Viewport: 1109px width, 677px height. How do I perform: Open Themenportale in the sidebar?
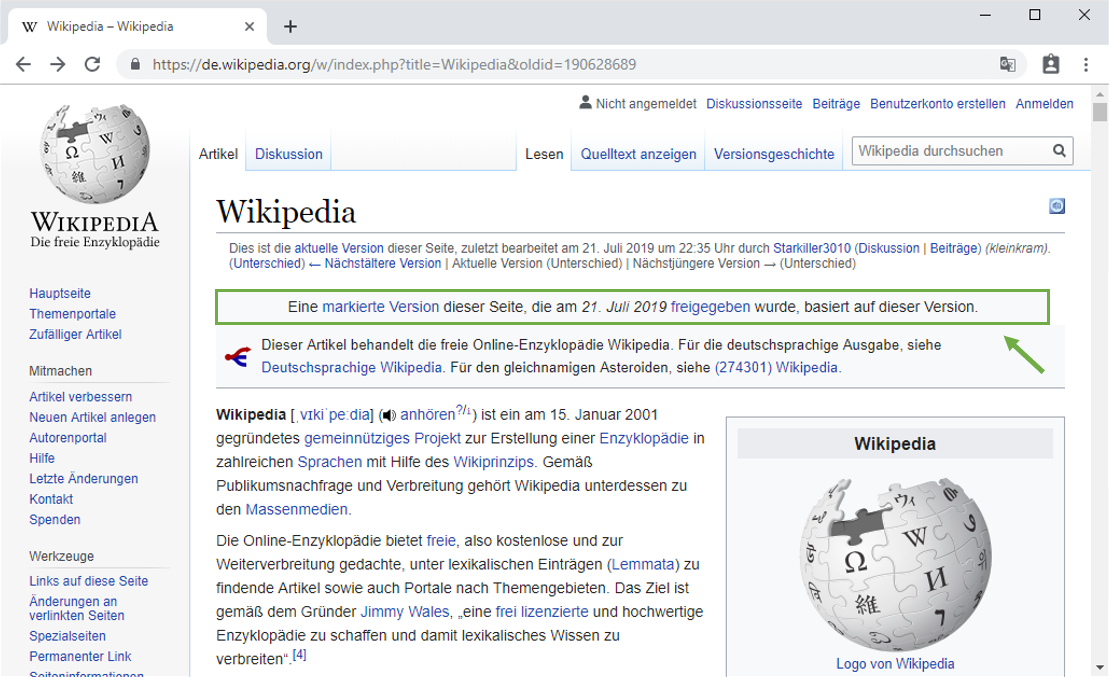[72, 313]
